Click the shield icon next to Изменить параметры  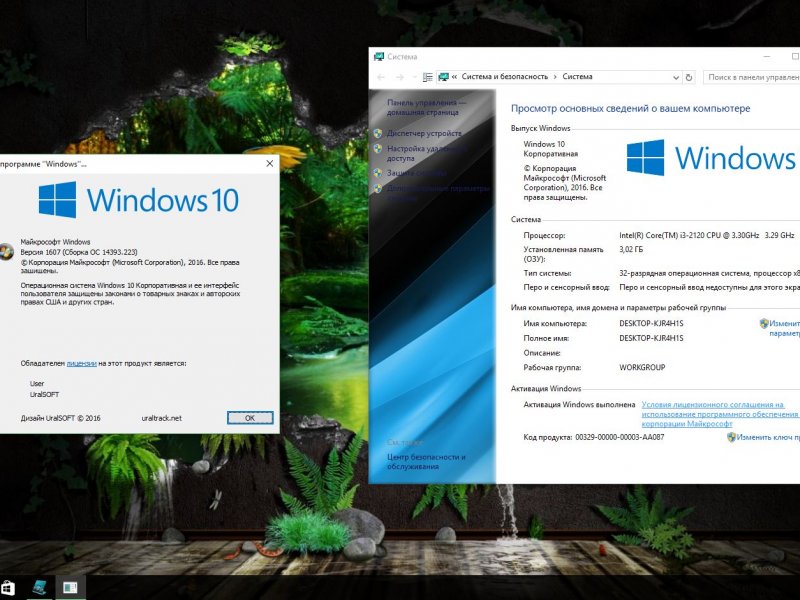click(764, 323)
